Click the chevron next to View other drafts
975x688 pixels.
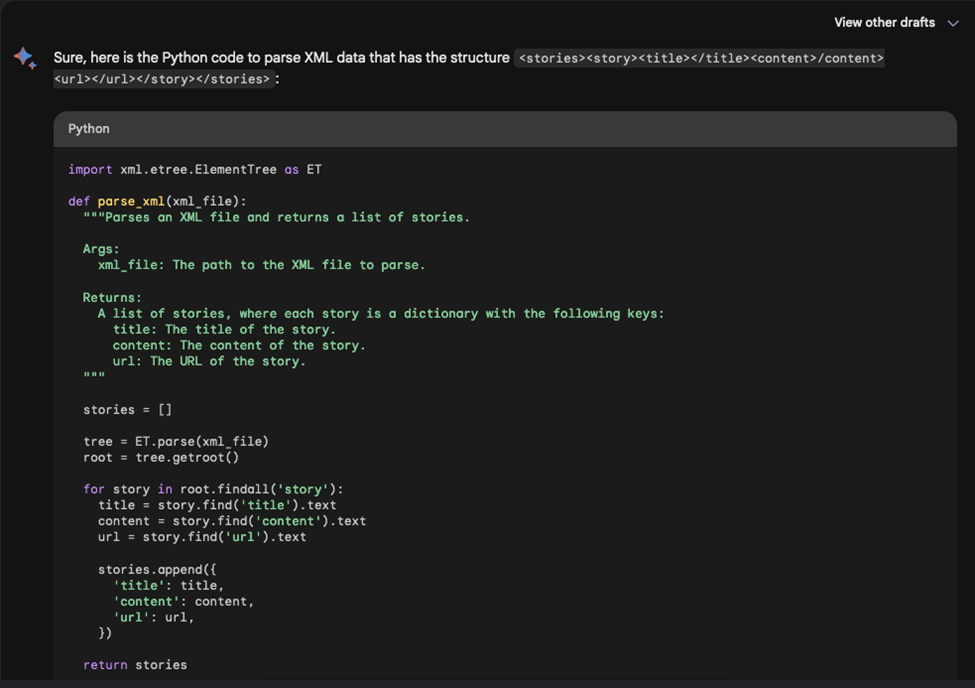[953, 22]
